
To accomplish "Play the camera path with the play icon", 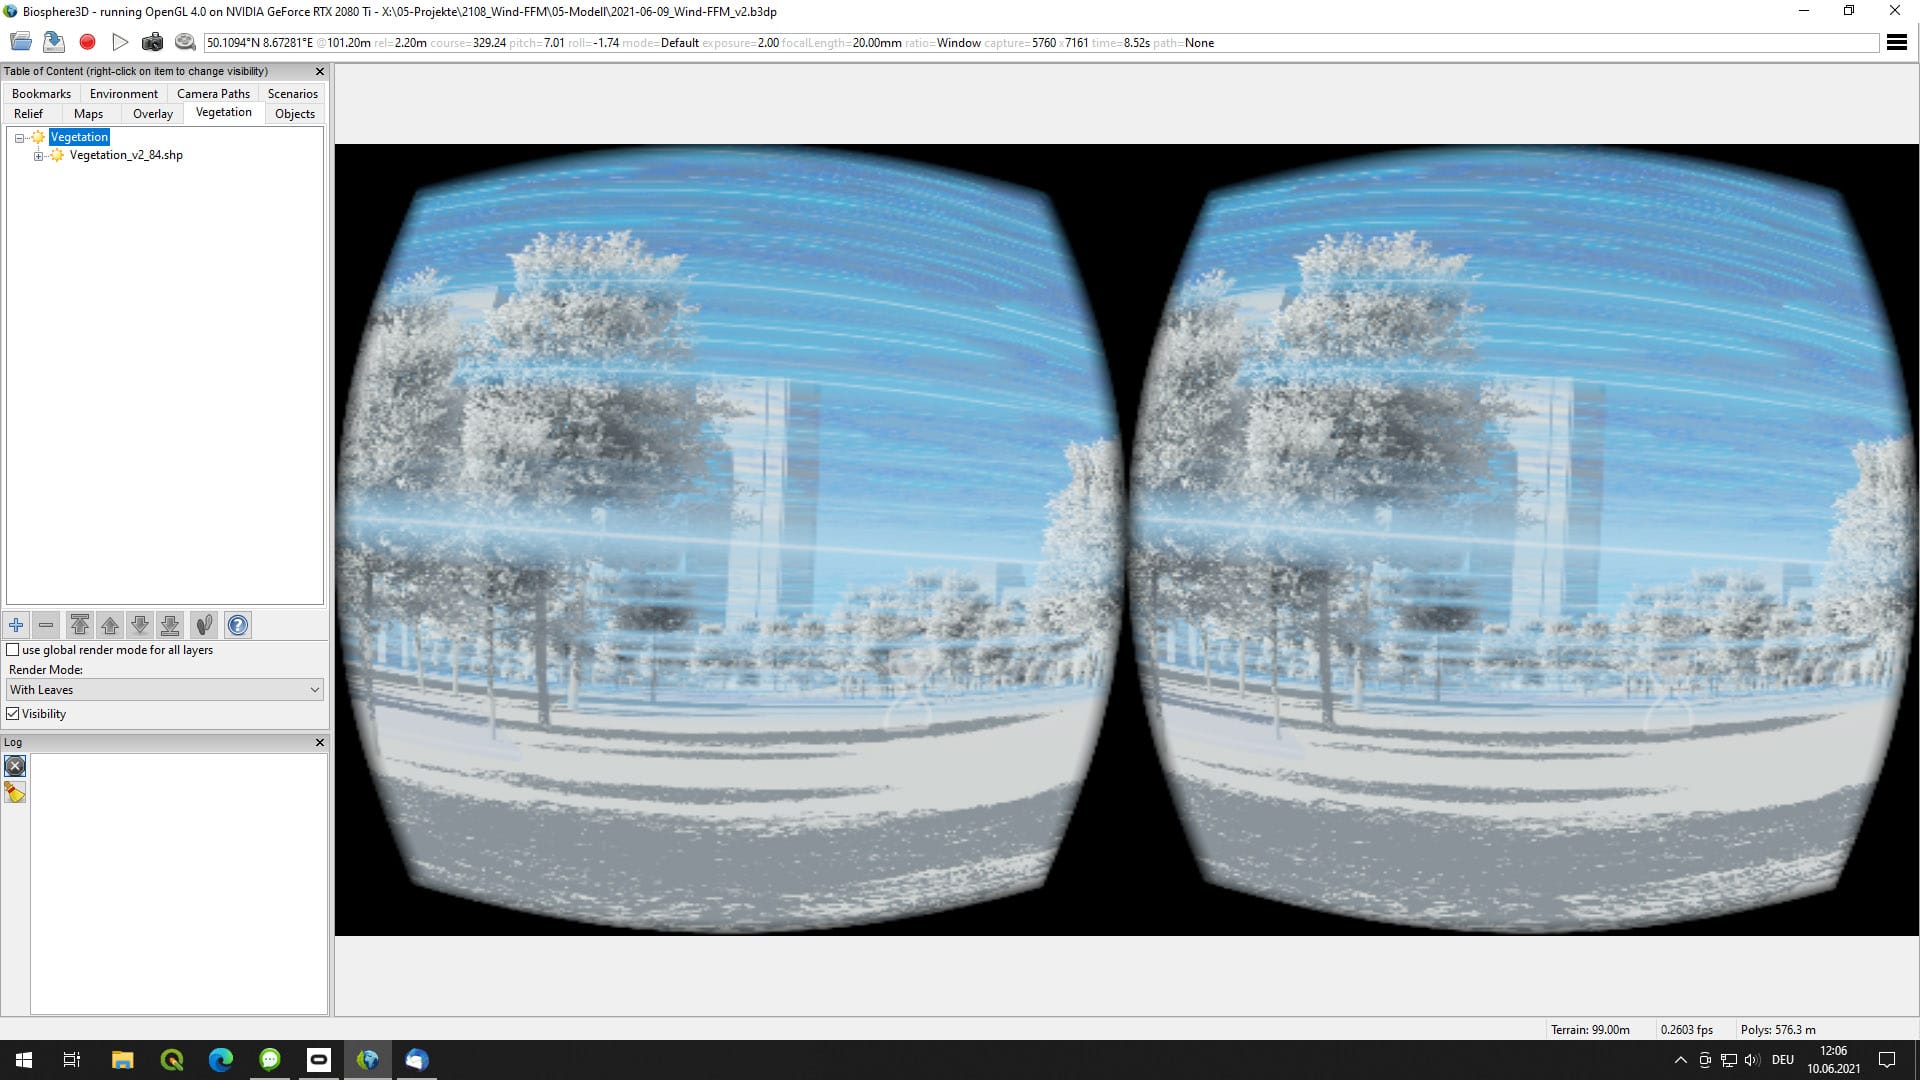I will point(120,42).
